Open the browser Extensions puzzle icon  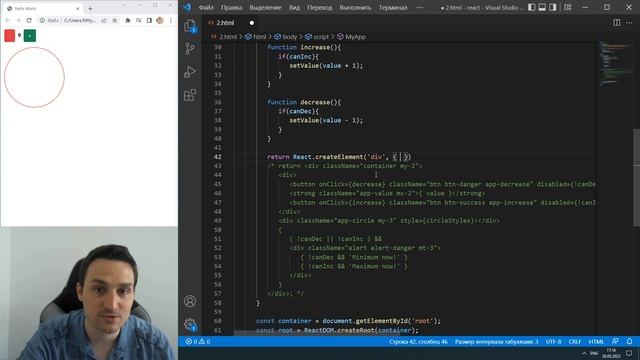coord(128,20)
